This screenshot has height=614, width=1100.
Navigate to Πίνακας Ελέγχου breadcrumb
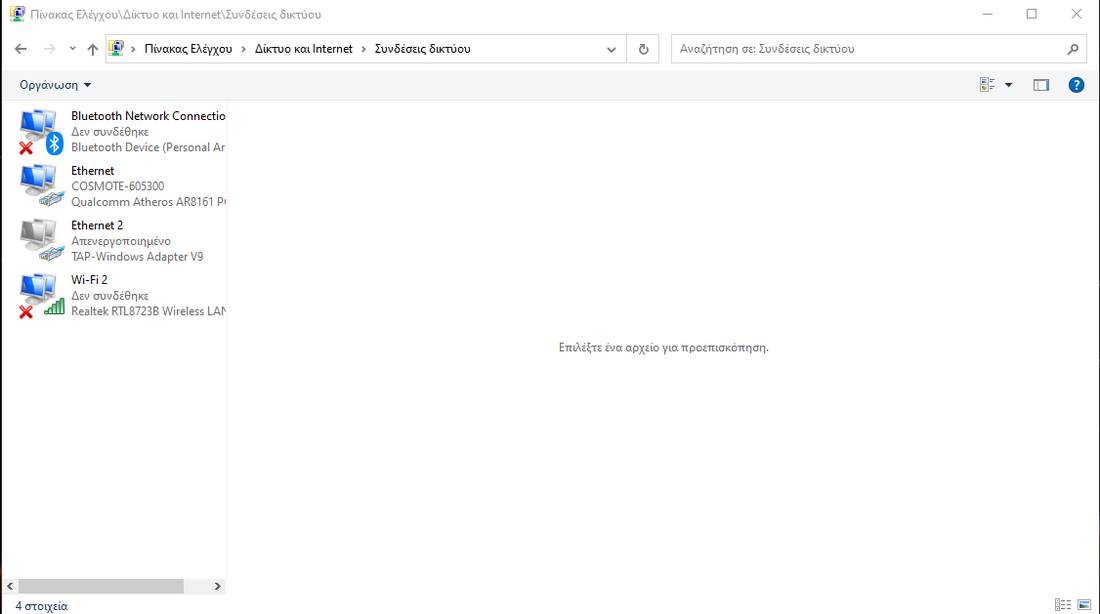[x=188, y=49]
